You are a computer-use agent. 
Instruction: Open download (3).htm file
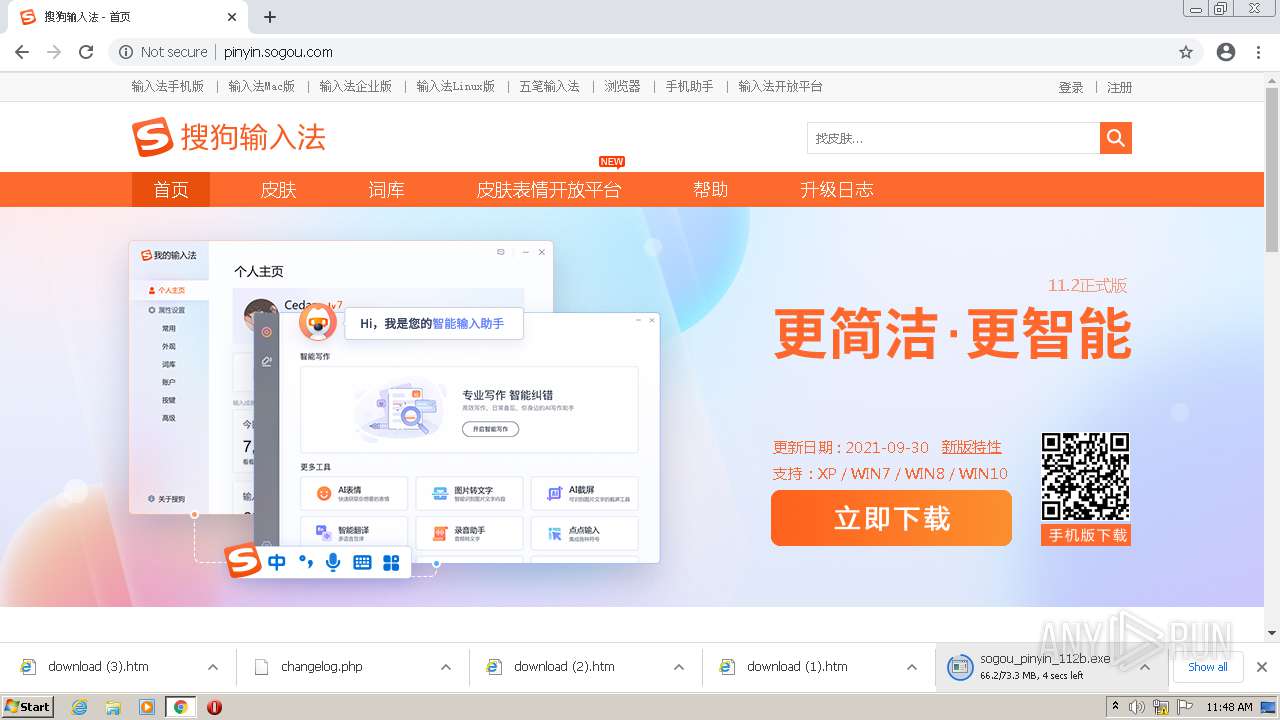(x=98, y=667)
